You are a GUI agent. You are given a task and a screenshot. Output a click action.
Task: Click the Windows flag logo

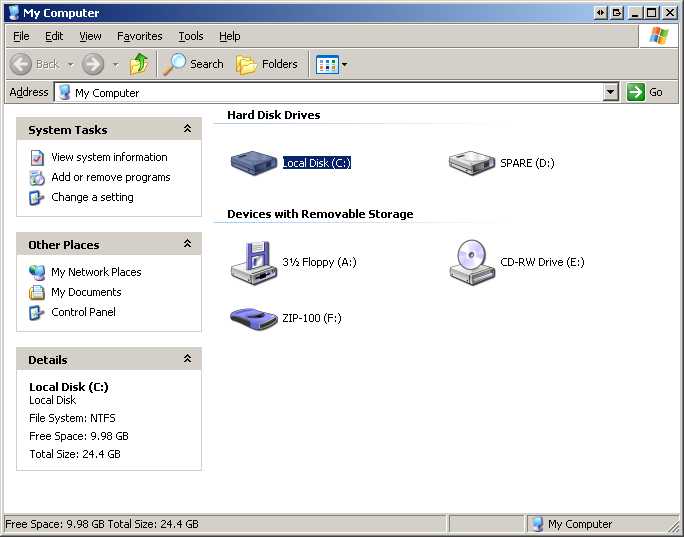pyautogui.click(x=658, y=36)
